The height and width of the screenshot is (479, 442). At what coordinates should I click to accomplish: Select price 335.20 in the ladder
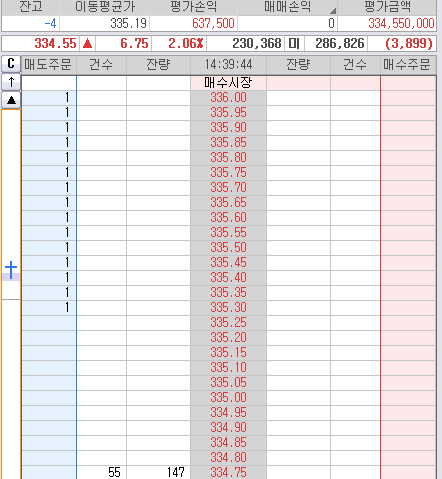(228, 338)
